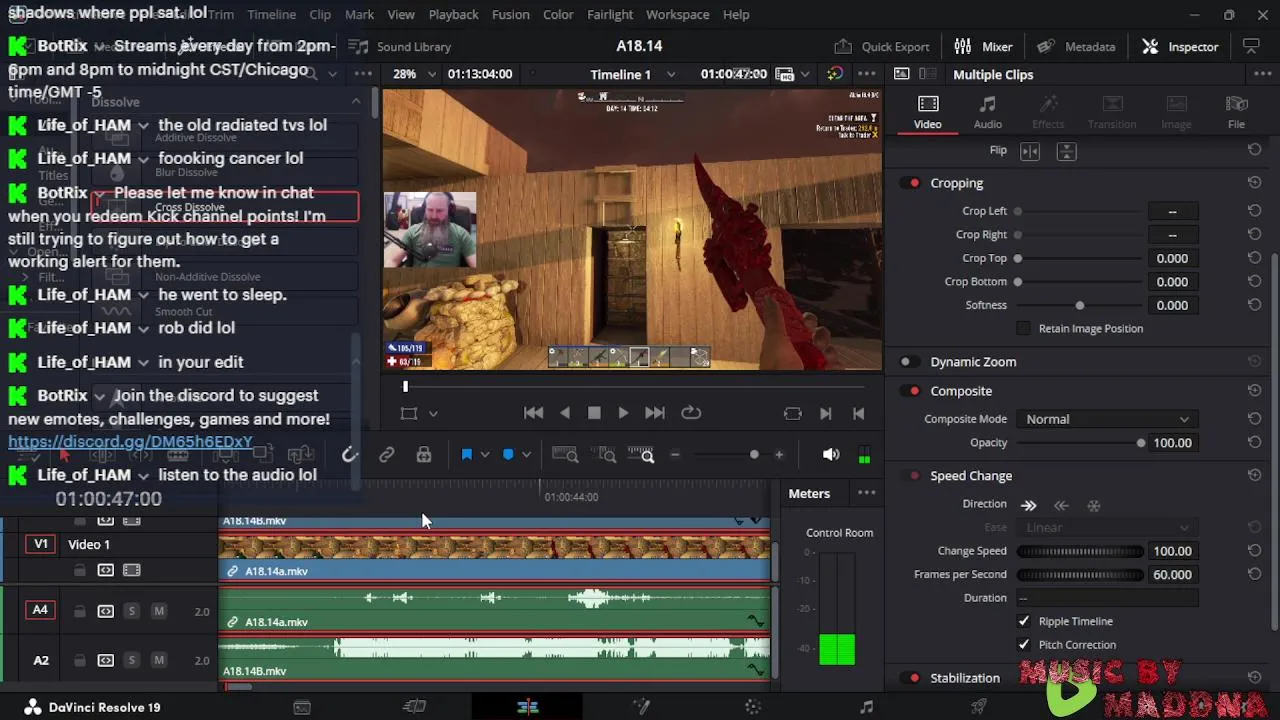
Task: Open Composite Mode dropdown set to Normal
Action: tap(1107, 419)
